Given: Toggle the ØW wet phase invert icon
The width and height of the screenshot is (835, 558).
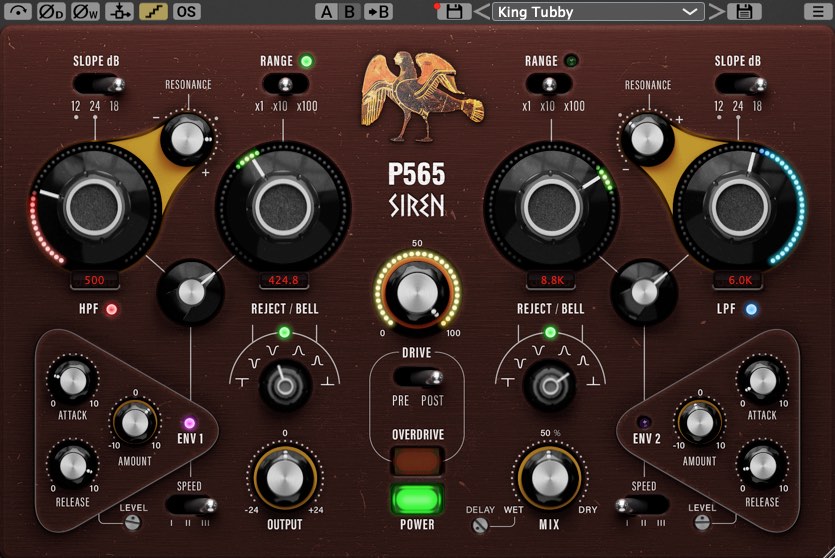Looking at the screenshot, I should tap(85, 11).
